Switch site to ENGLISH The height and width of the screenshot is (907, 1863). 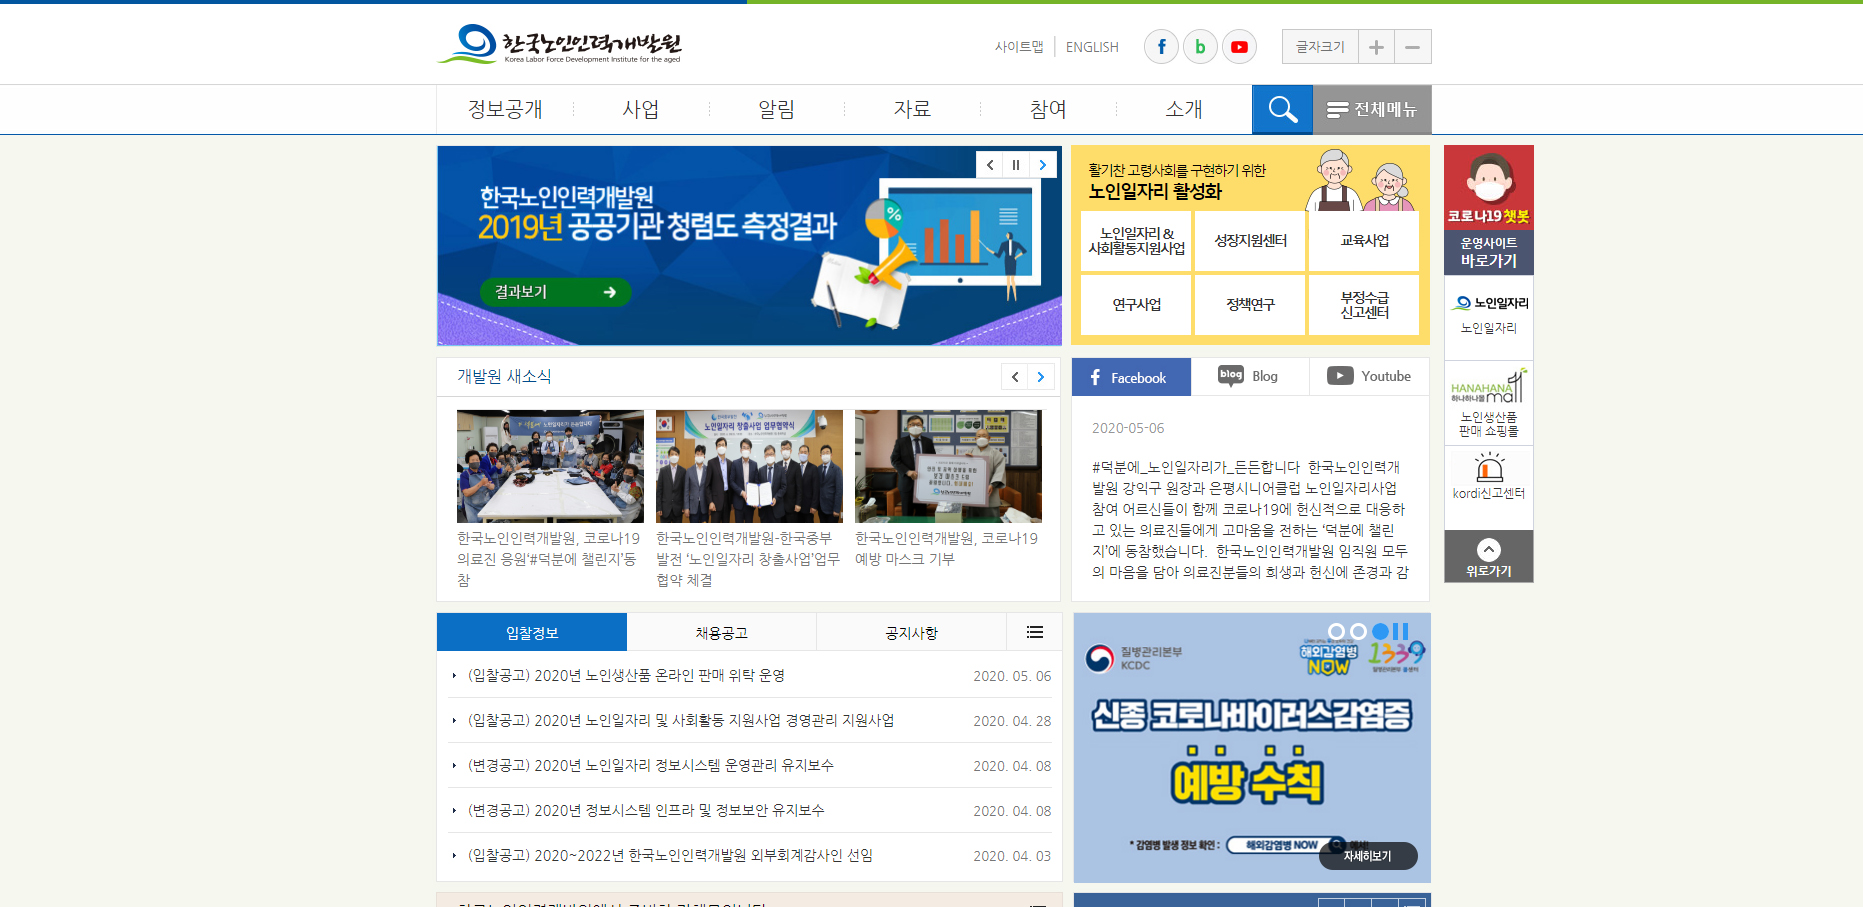click(1092, 47)
